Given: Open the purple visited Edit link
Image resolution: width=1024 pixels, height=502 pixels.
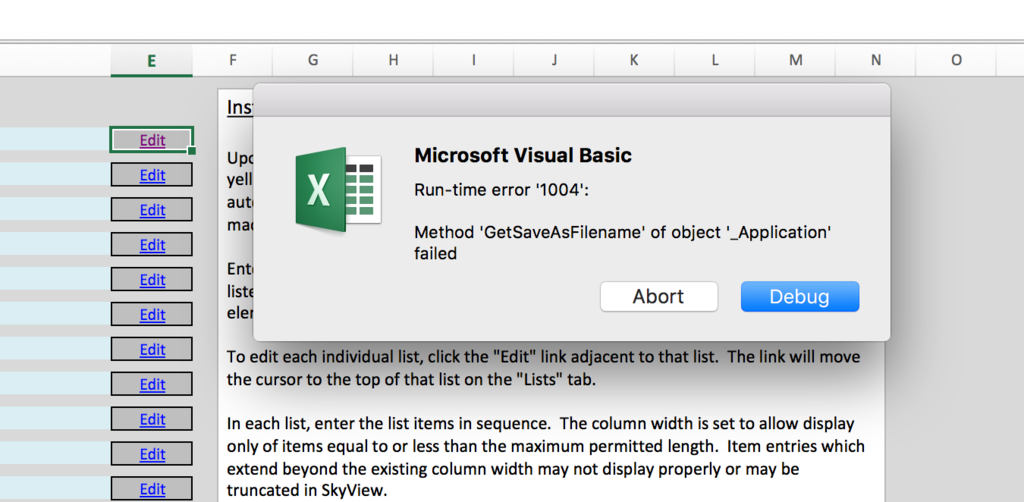Looking at the screenshot, I should point(152,140).
